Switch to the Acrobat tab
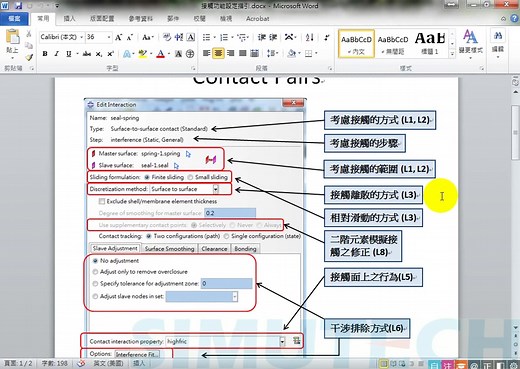 click(x=257, y=19)
